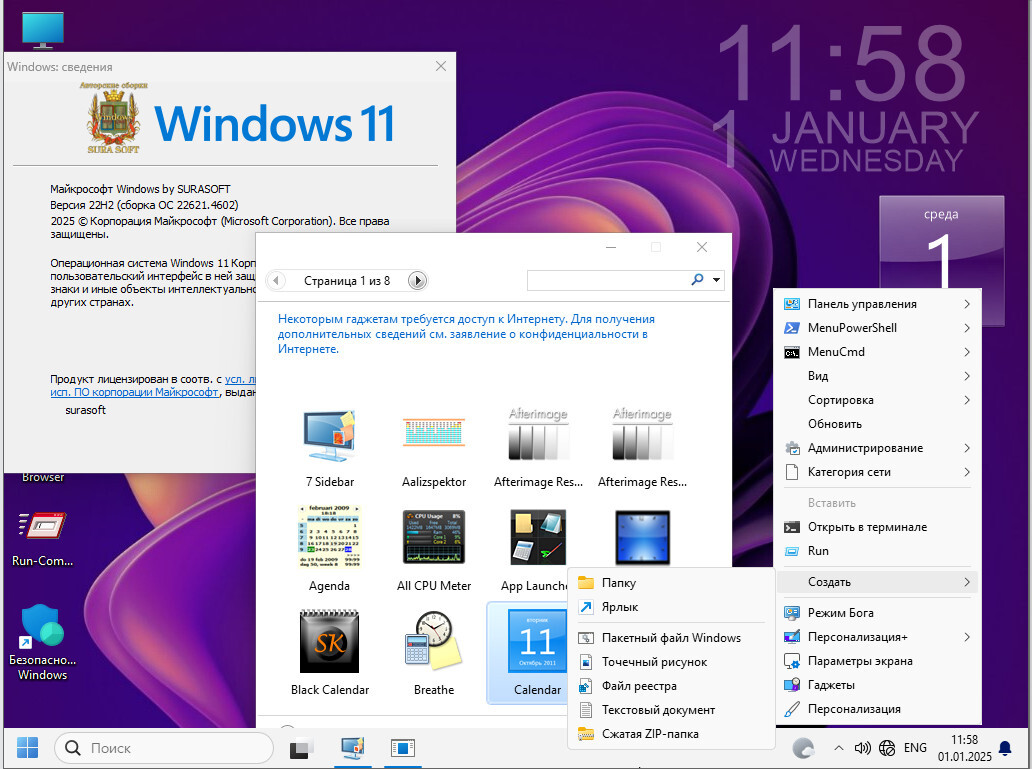Open Microsoft software license terms link
This screenshot has width=1032, height=769.
[x=134, y=392]
